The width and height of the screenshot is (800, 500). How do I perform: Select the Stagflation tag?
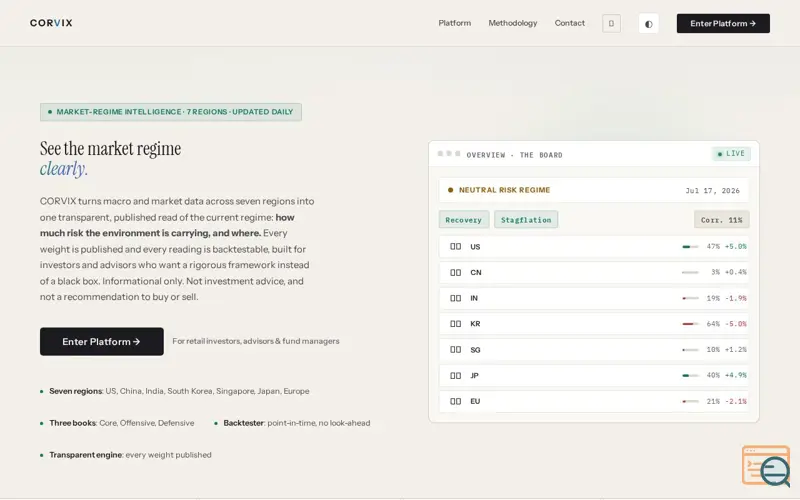point(526,220)
